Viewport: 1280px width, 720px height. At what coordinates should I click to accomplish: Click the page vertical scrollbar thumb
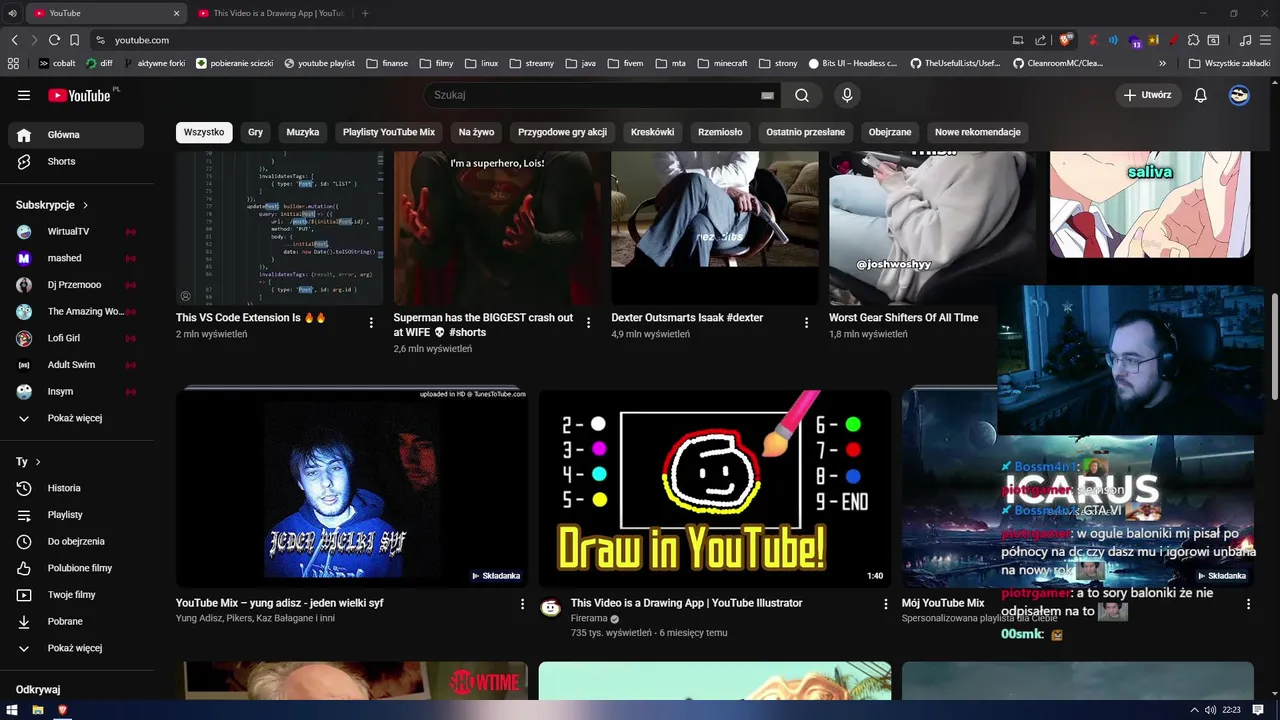[x=1274, y=345]
